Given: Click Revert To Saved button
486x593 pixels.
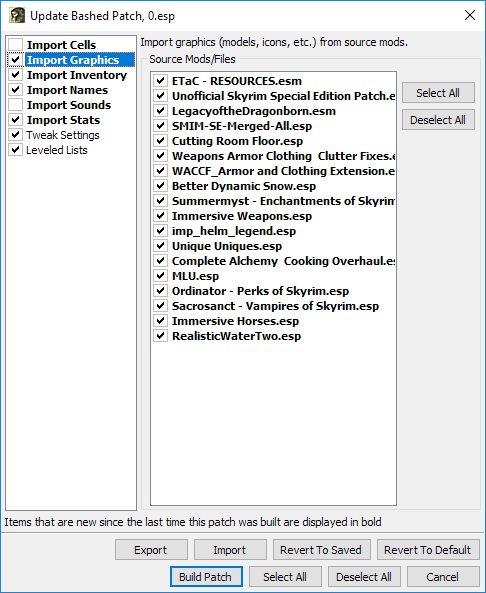Looking at the screenshot, I should 321,550.
